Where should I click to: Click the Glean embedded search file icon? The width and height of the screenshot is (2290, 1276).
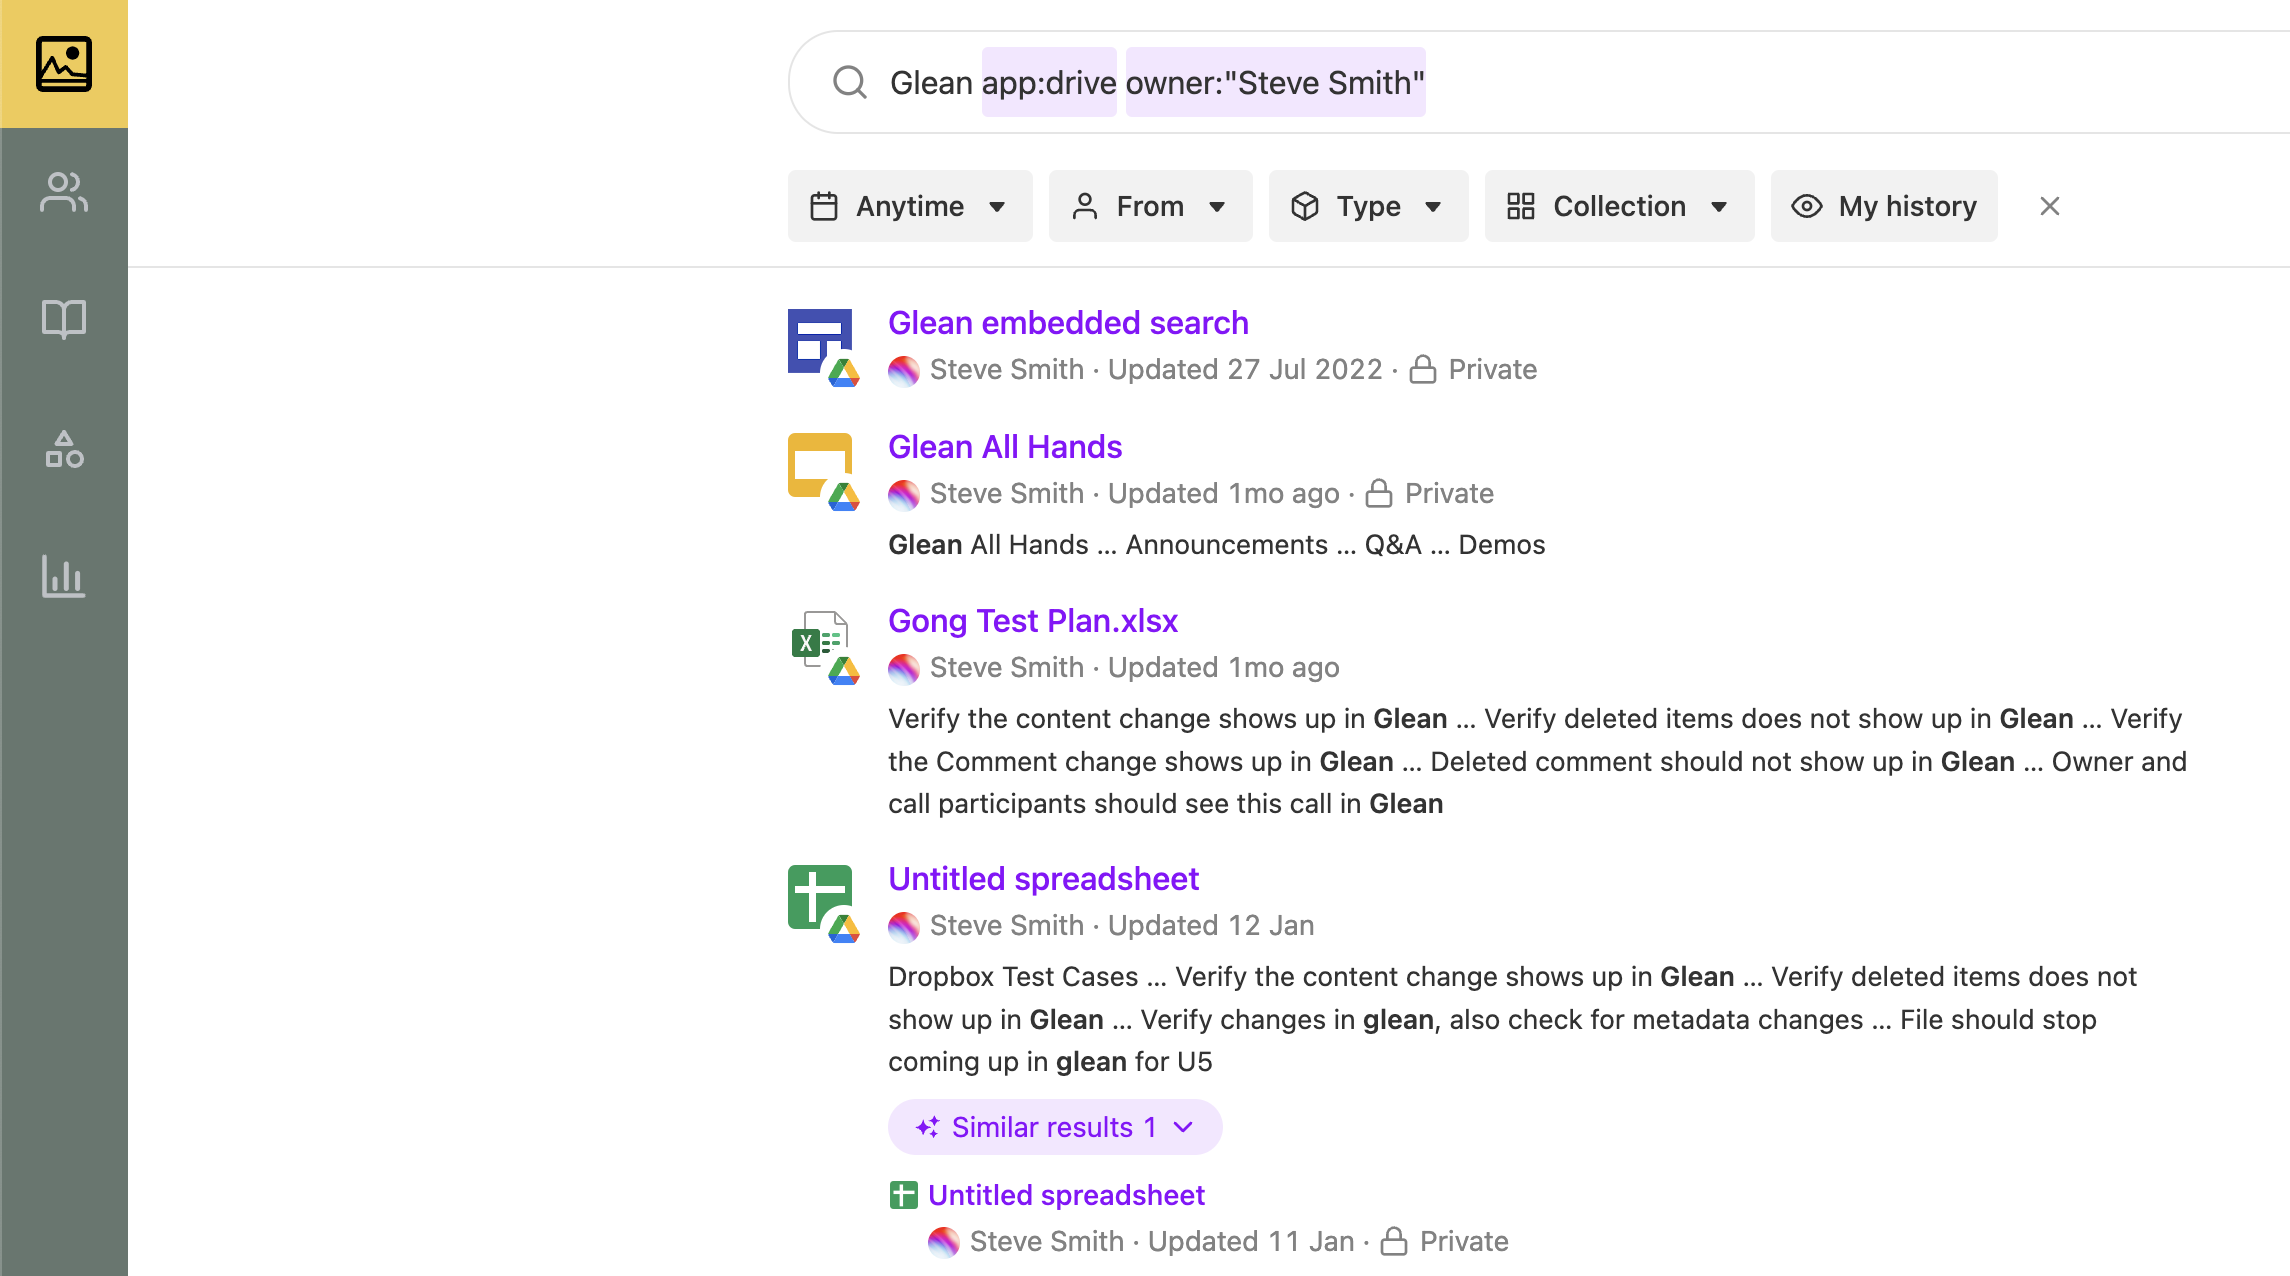coord(820,342)
